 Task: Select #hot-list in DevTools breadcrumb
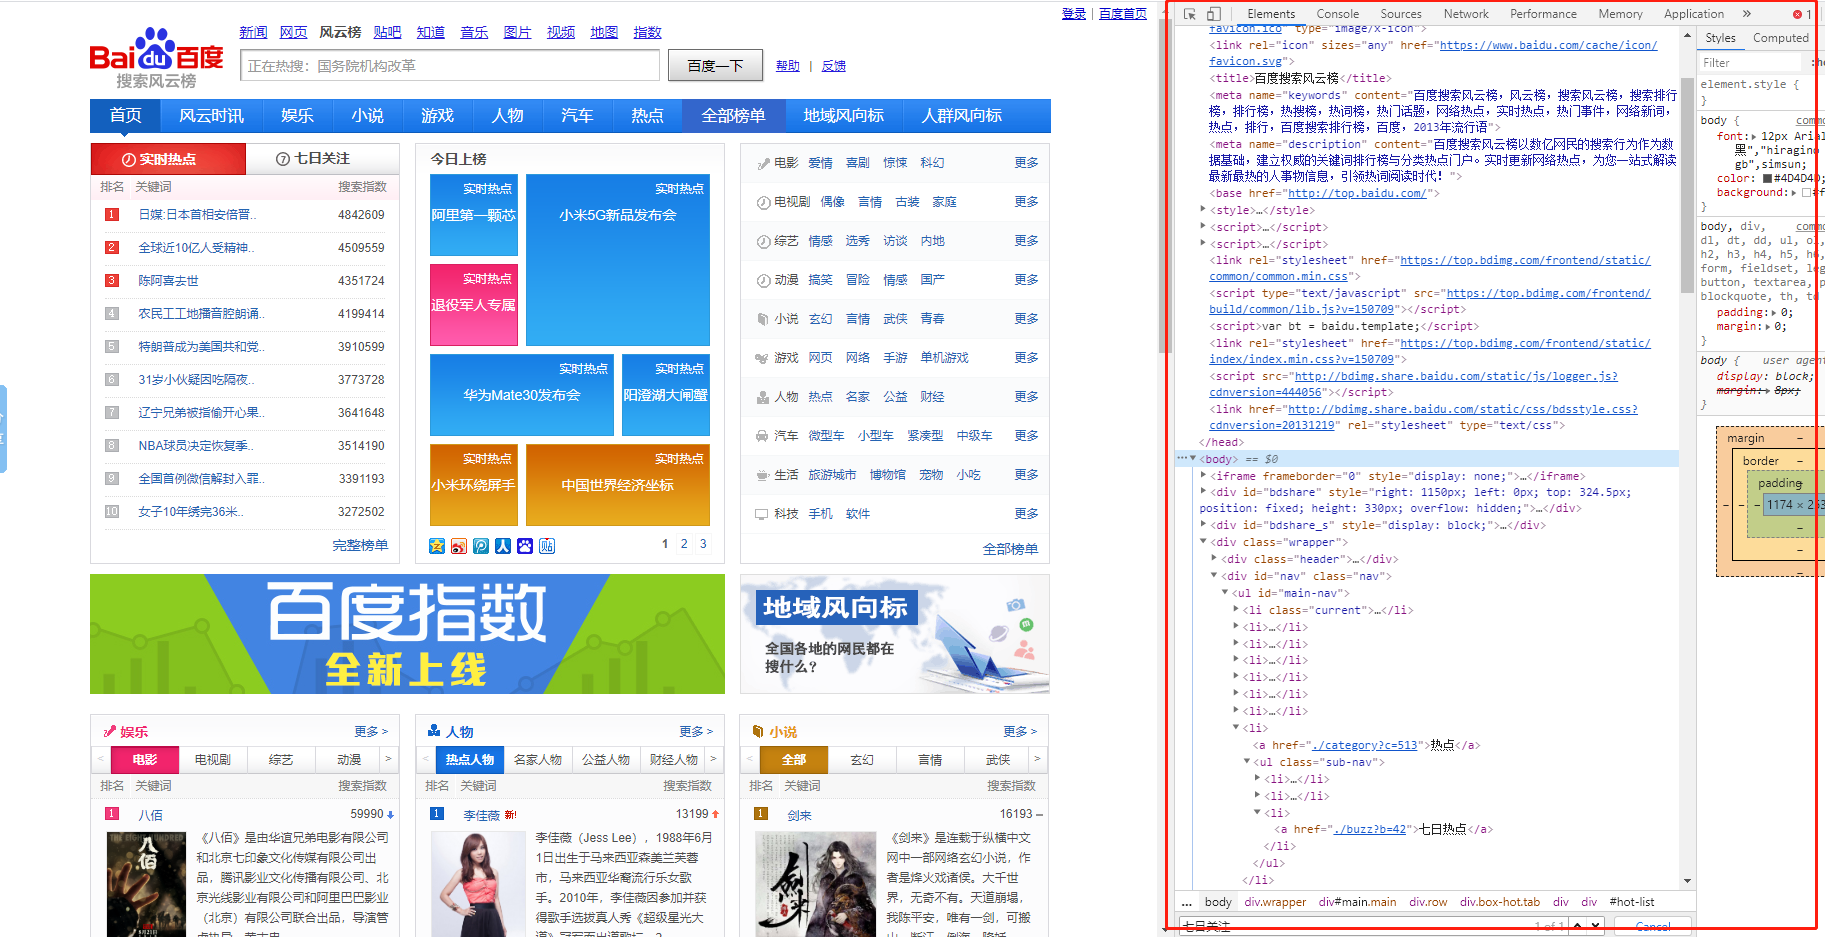1632,902
